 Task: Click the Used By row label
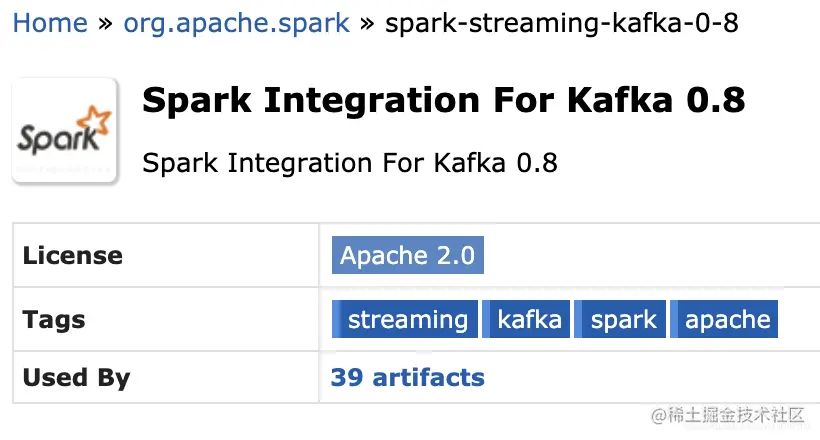(76, 378)
